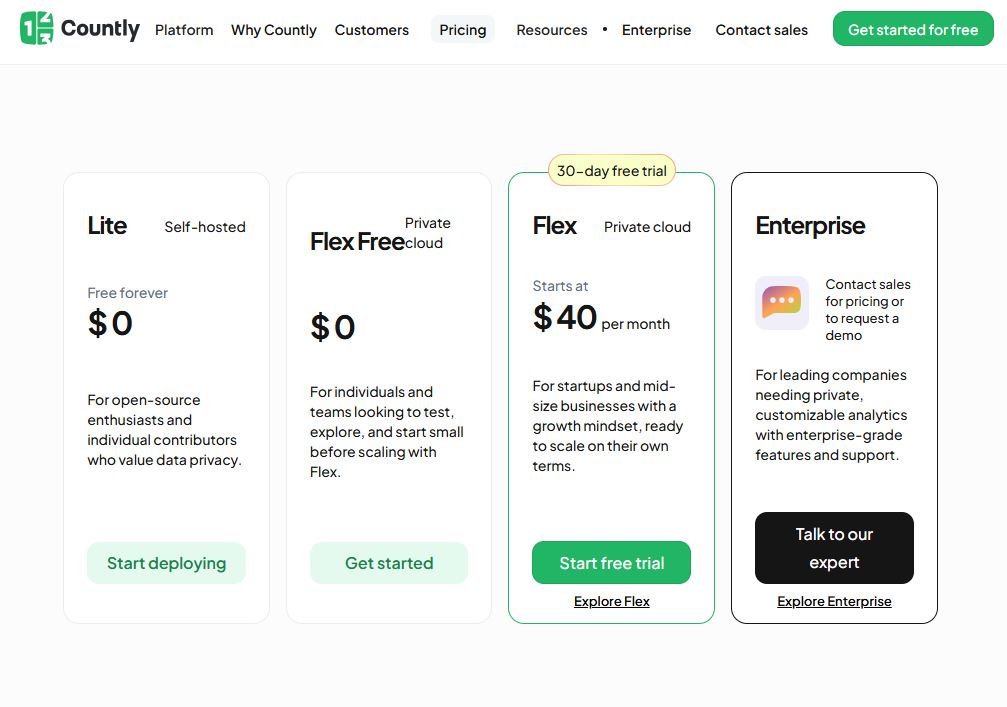Viewport: 1007px width, 707px height.
Task: Click the chat bubble icon on Enterprise card
Action: pyautogui.click(x=781, y=302)
